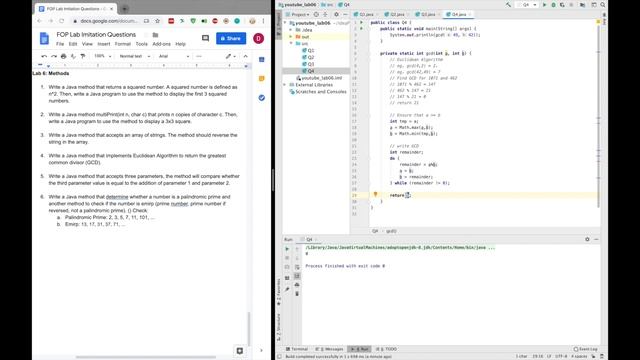Image resolution: width=640 pixels, height=360 pixels.
Task: Open the Keep side panel icon in Docs
Action: tap(262, 78)
